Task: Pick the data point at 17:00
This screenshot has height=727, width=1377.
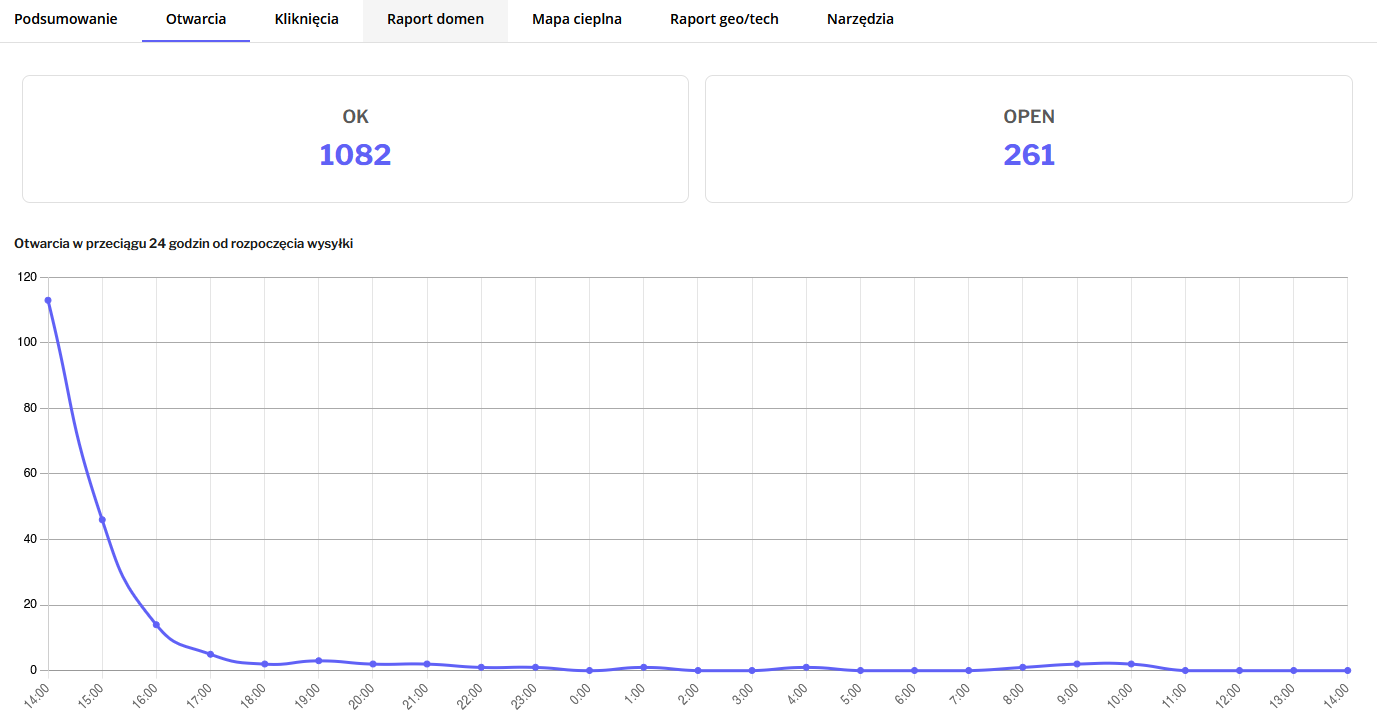Action: point(210,654)
